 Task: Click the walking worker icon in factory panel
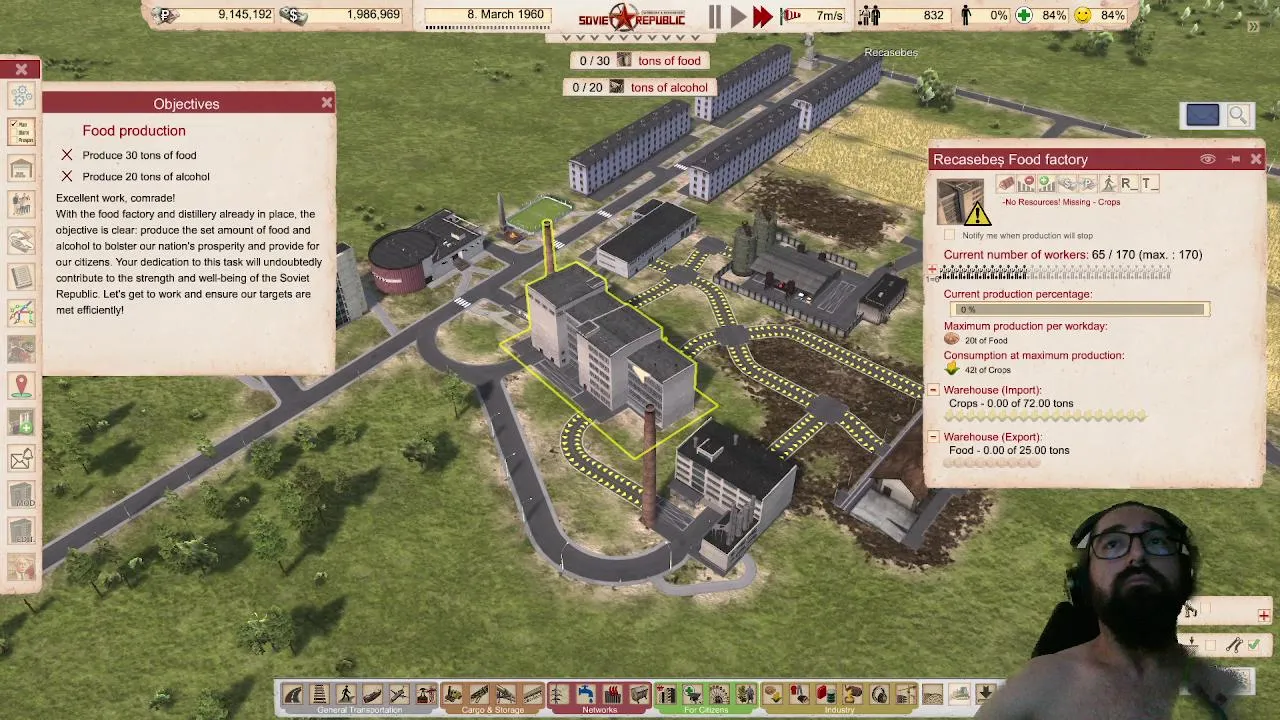[x=1108, y=183]
